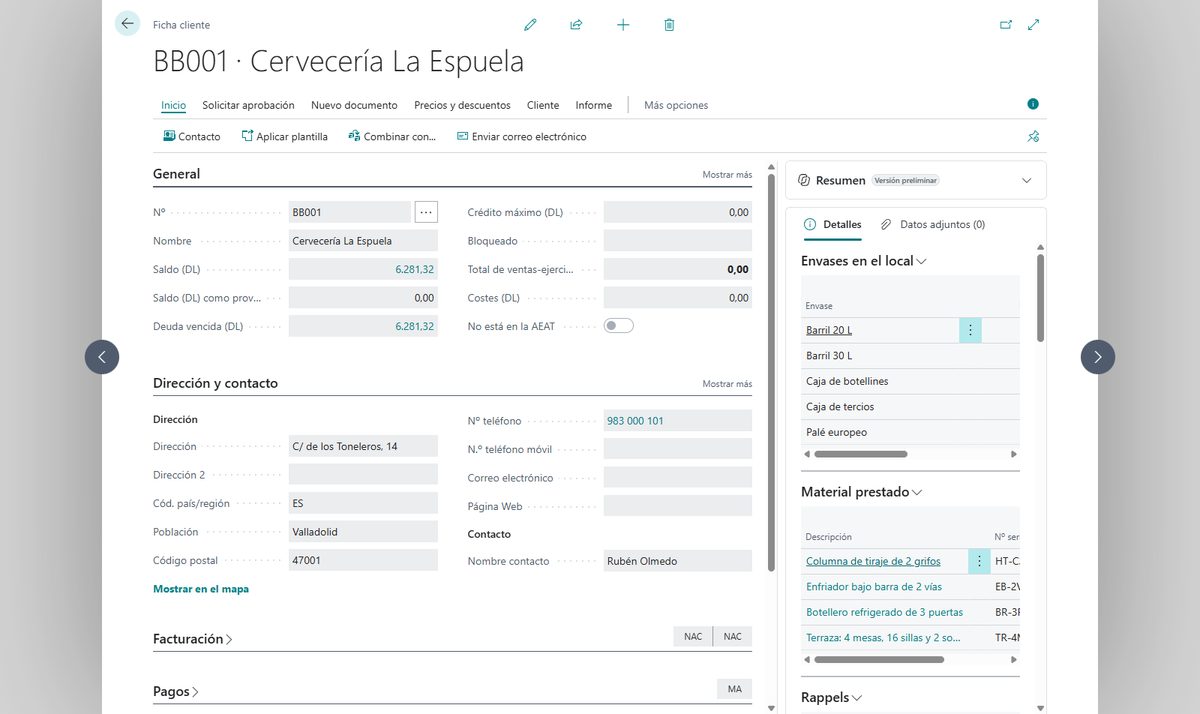Expand the Facturación section
Image resolution: width=1200 pixels, height=714 pixels.
(193, 639)
